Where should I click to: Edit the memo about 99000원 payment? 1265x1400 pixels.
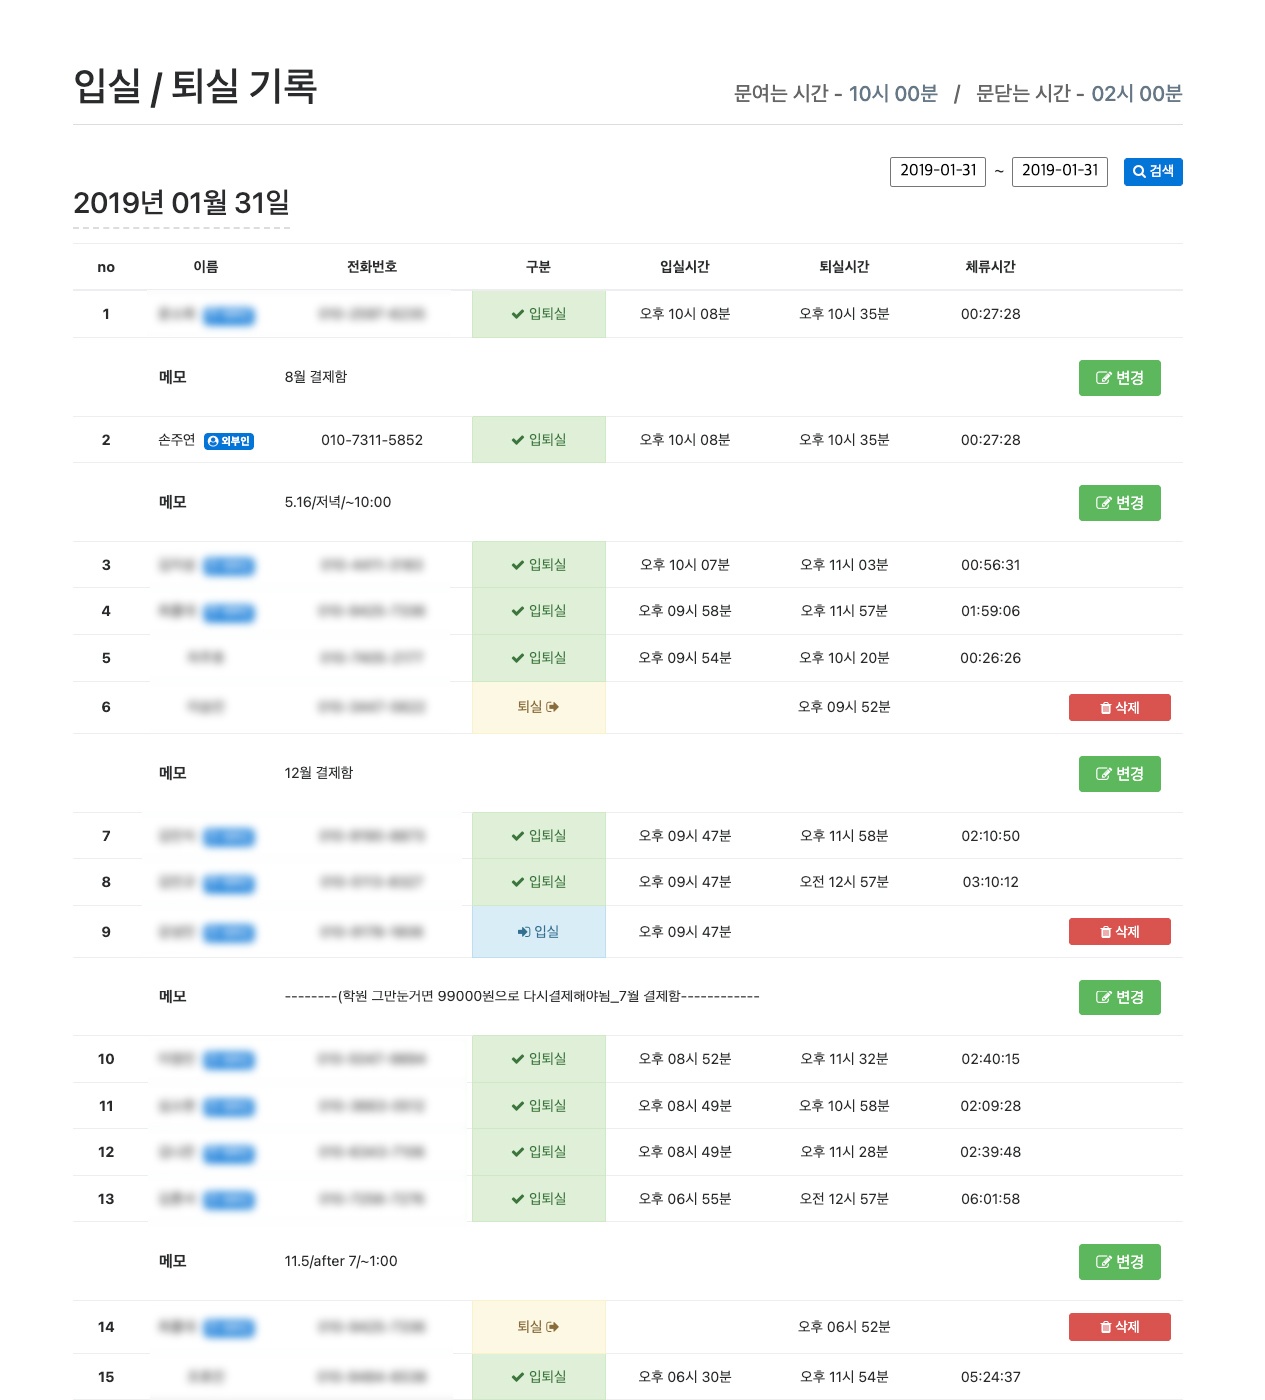tap(1119, 997)
